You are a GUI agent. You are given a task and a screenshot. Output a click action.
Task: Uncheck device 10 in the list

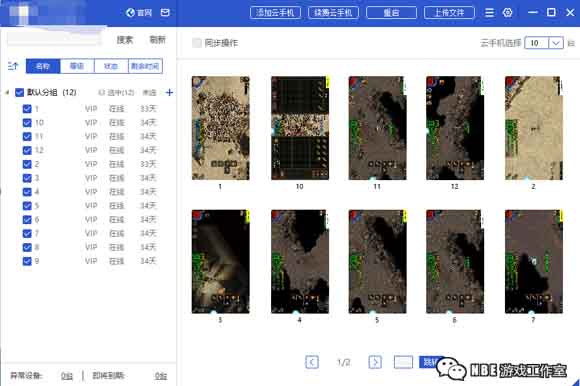pyautogui.click(x=27, y=123)
